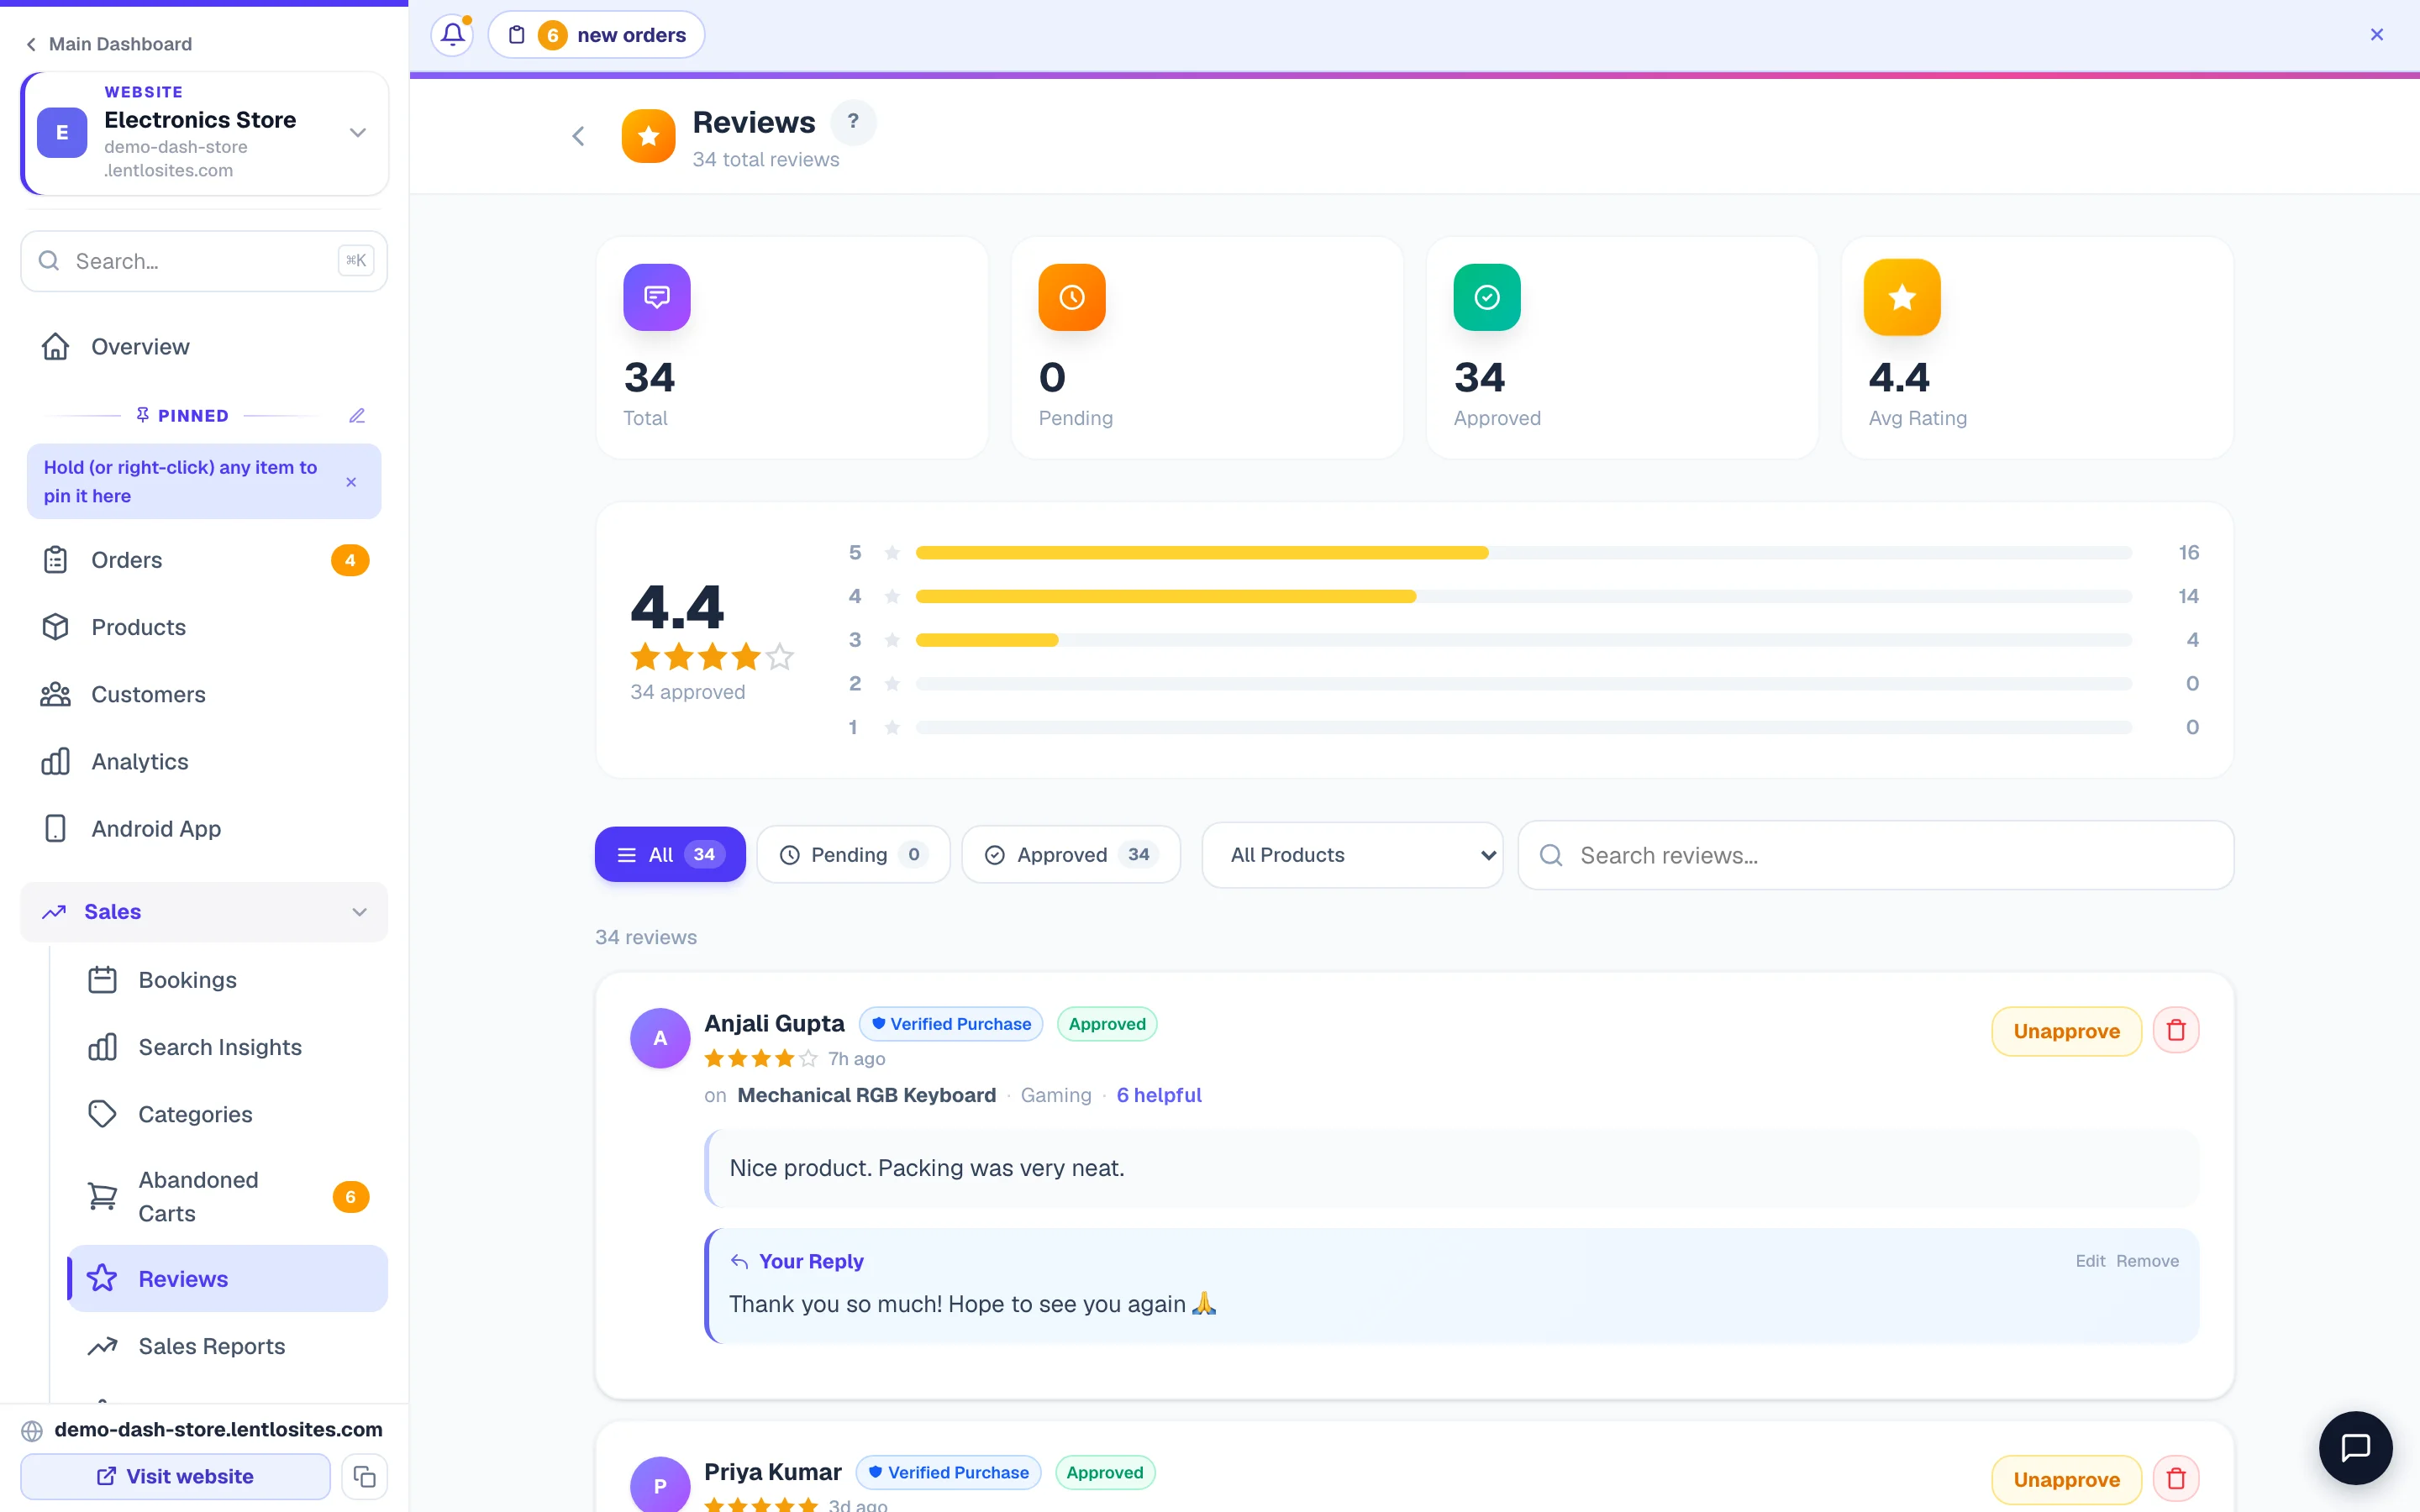Click Visit website button
2420x1512 pixels.
pyautogui.click(x=176, y=1476)
